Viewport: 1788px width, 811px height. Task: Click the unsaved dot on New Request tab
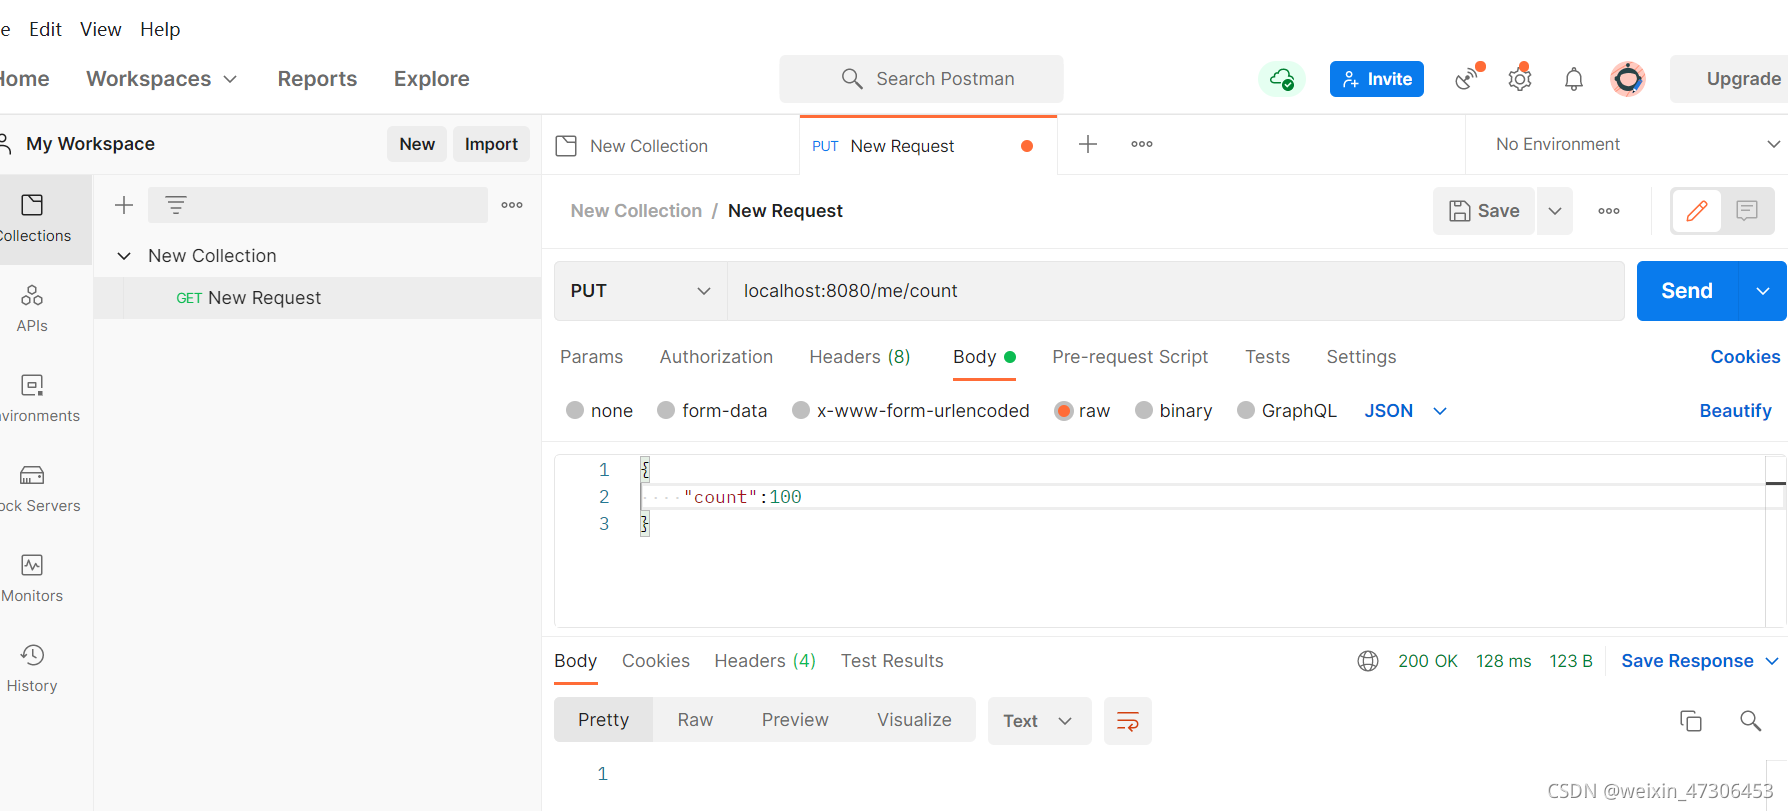1027,146
